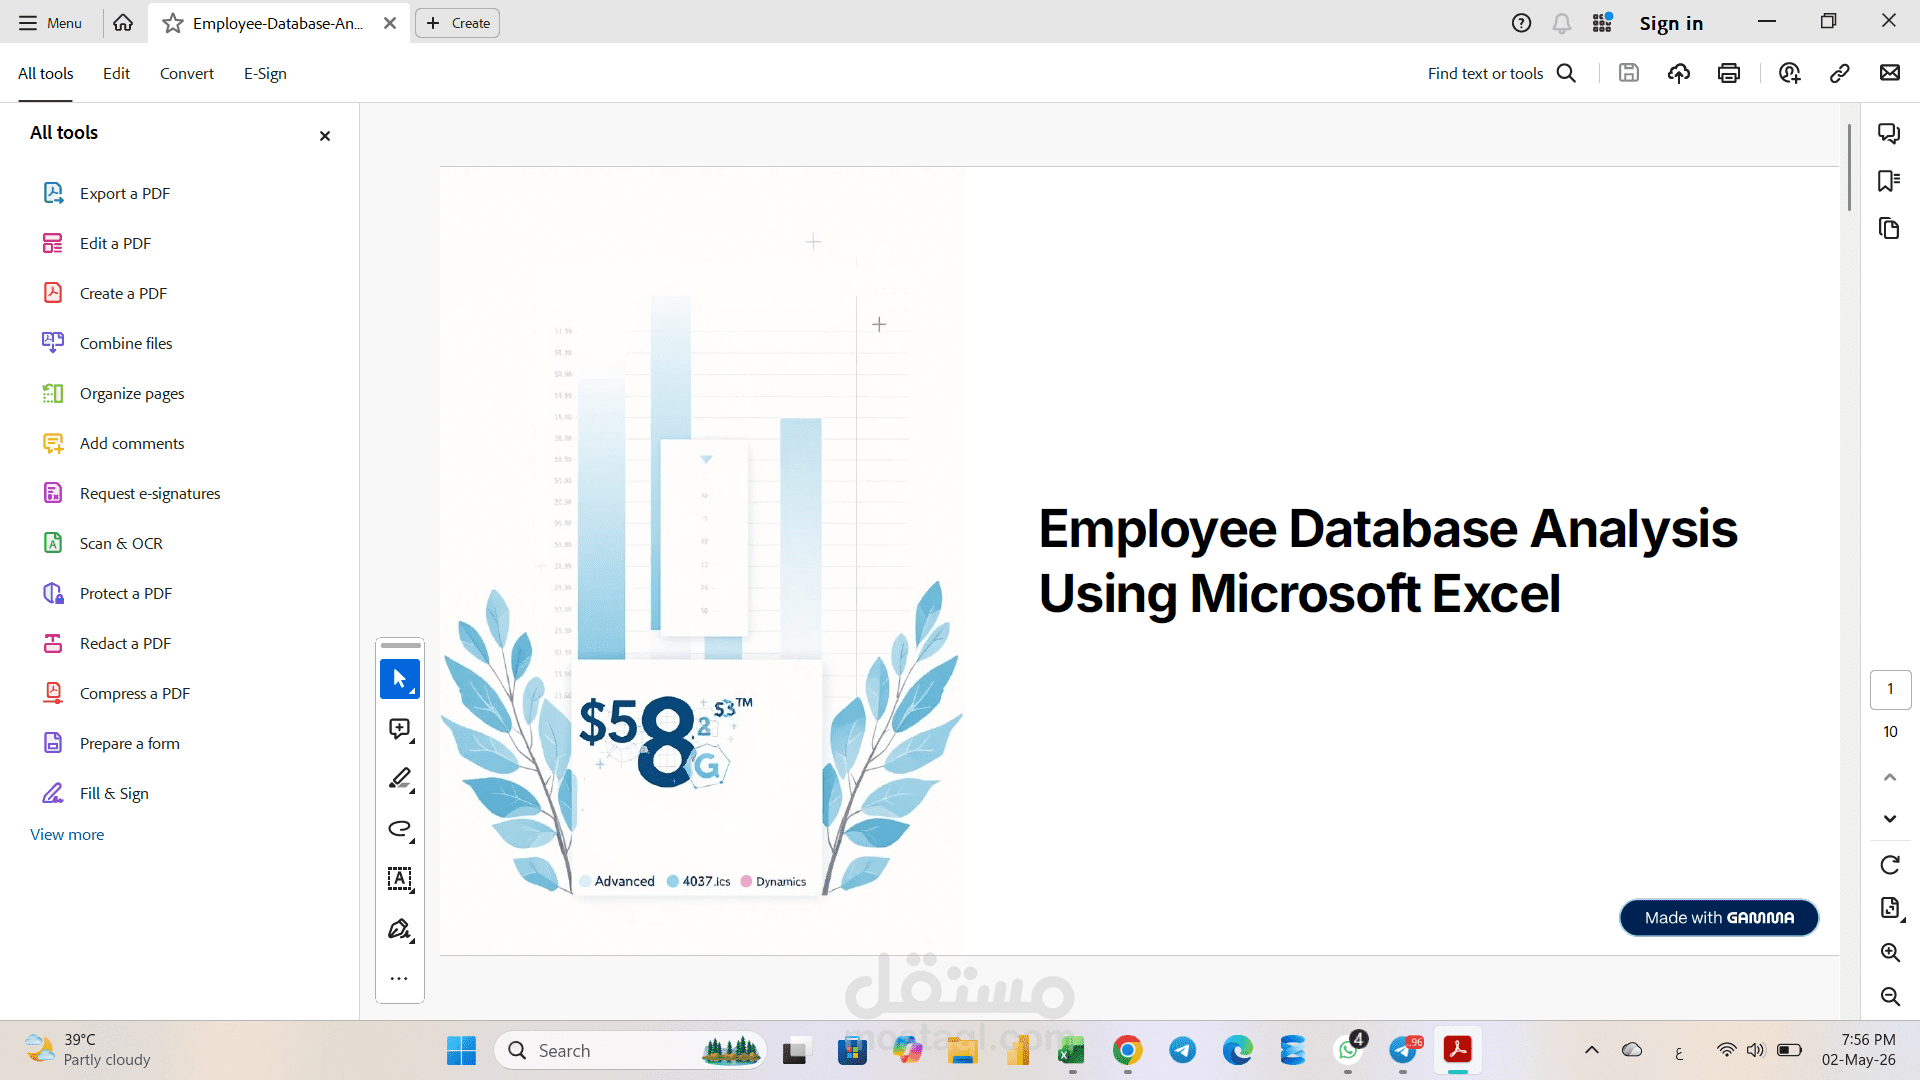Viewport: 1920px width, 1080px height.
Task: Switch to Edit tab
Action: pos(116,73)
